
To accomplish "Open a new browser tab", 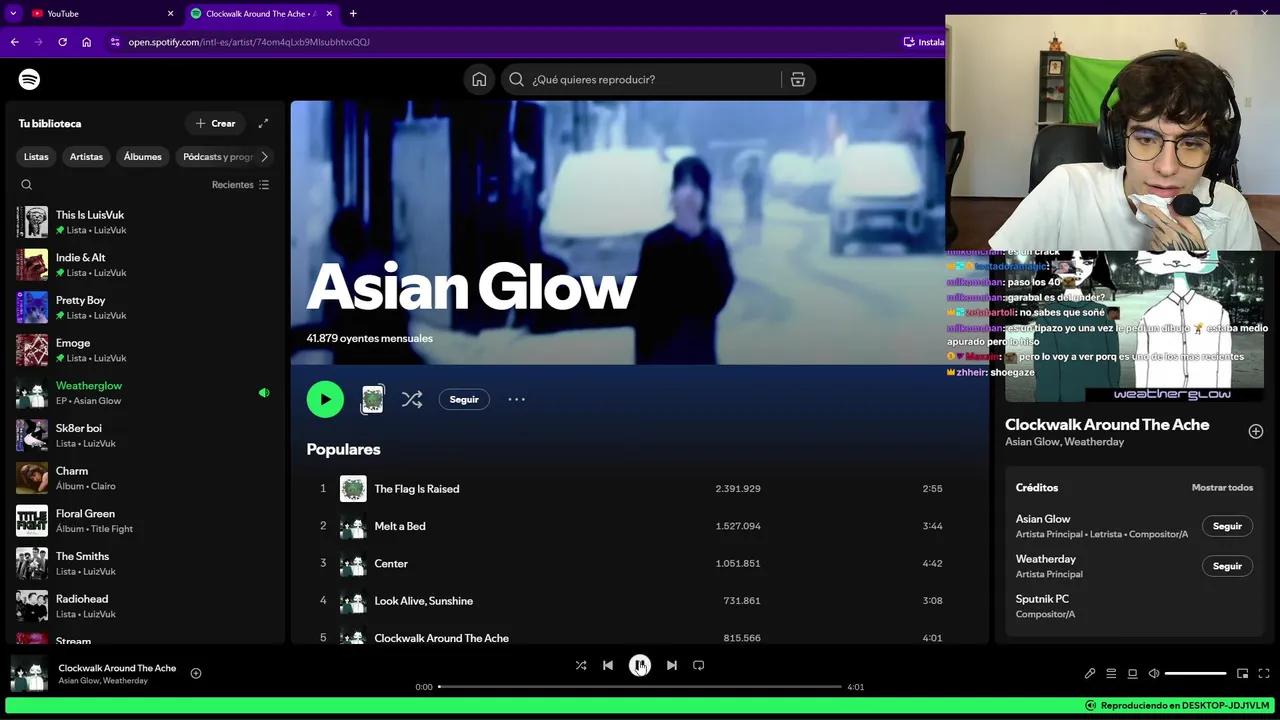I will tap(353, 13).
